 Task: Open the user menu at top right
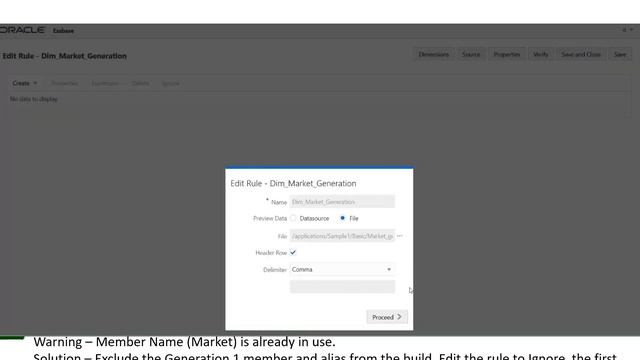tap(627, 30)
